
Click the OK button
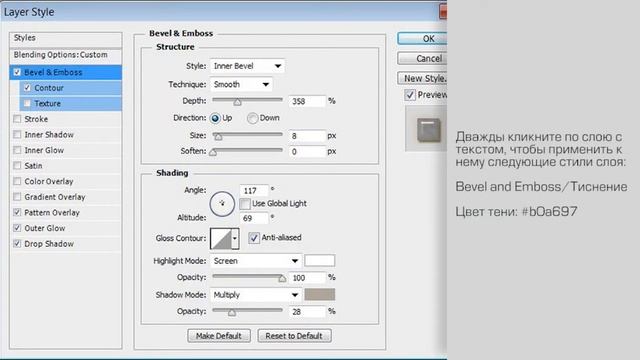[422, 39]
